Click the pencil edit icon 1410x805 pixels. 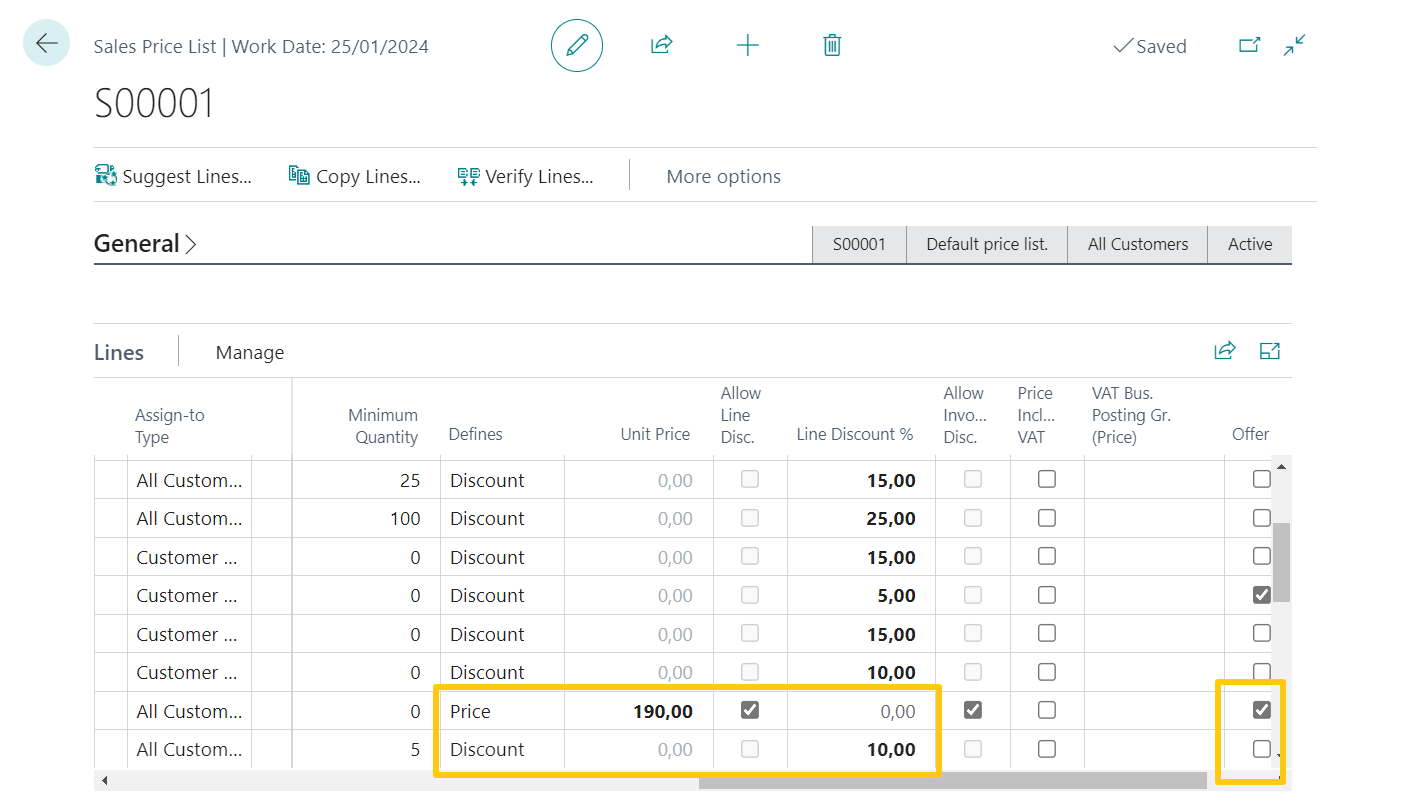577,45
